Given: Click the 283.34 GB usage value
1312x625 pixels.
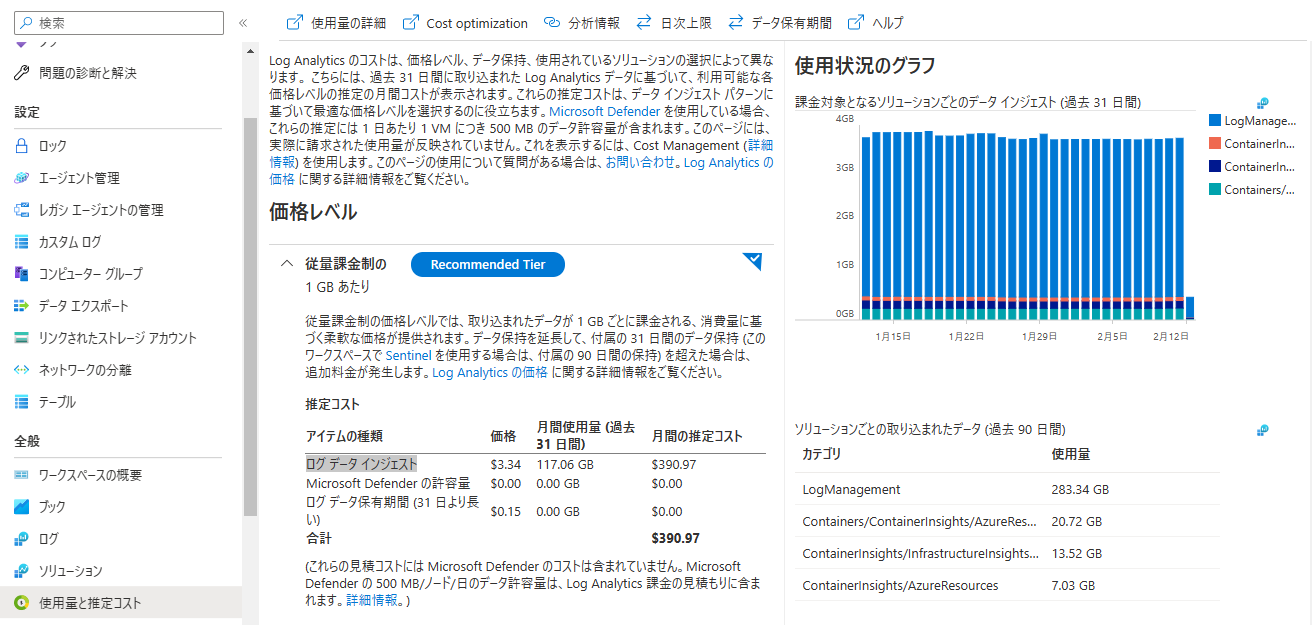Looking at the screenshot, I should point(1080,490).
